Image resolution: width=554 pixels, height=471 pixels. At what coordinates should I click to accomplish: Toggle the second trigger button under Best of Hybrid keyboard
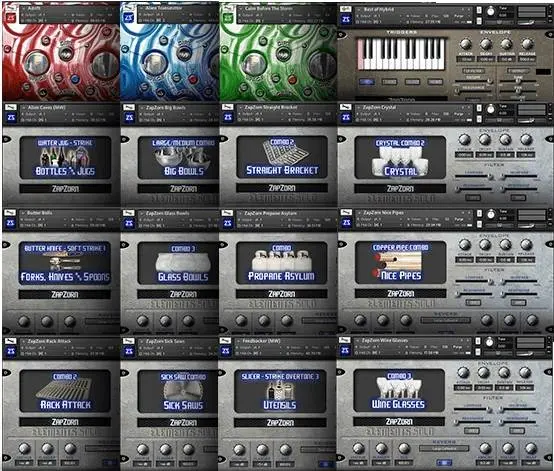[x=389, y=82]
